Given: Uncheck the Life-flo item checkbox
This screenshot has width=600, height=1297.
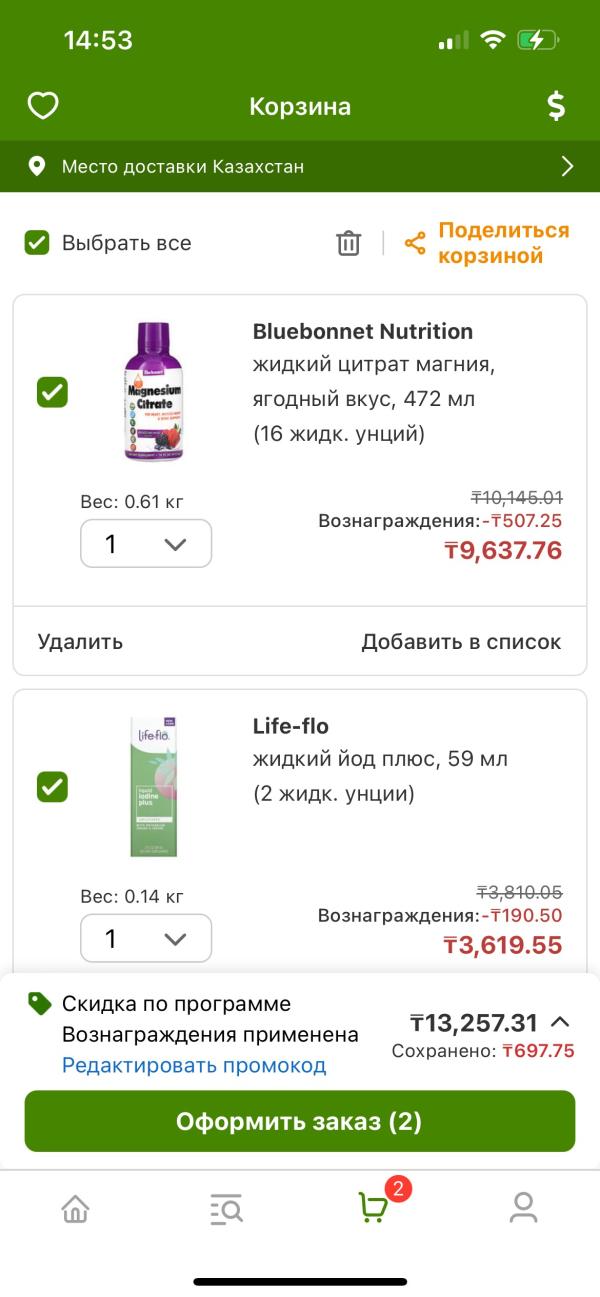Looking at the screenshot, I should tap(52, 787).
